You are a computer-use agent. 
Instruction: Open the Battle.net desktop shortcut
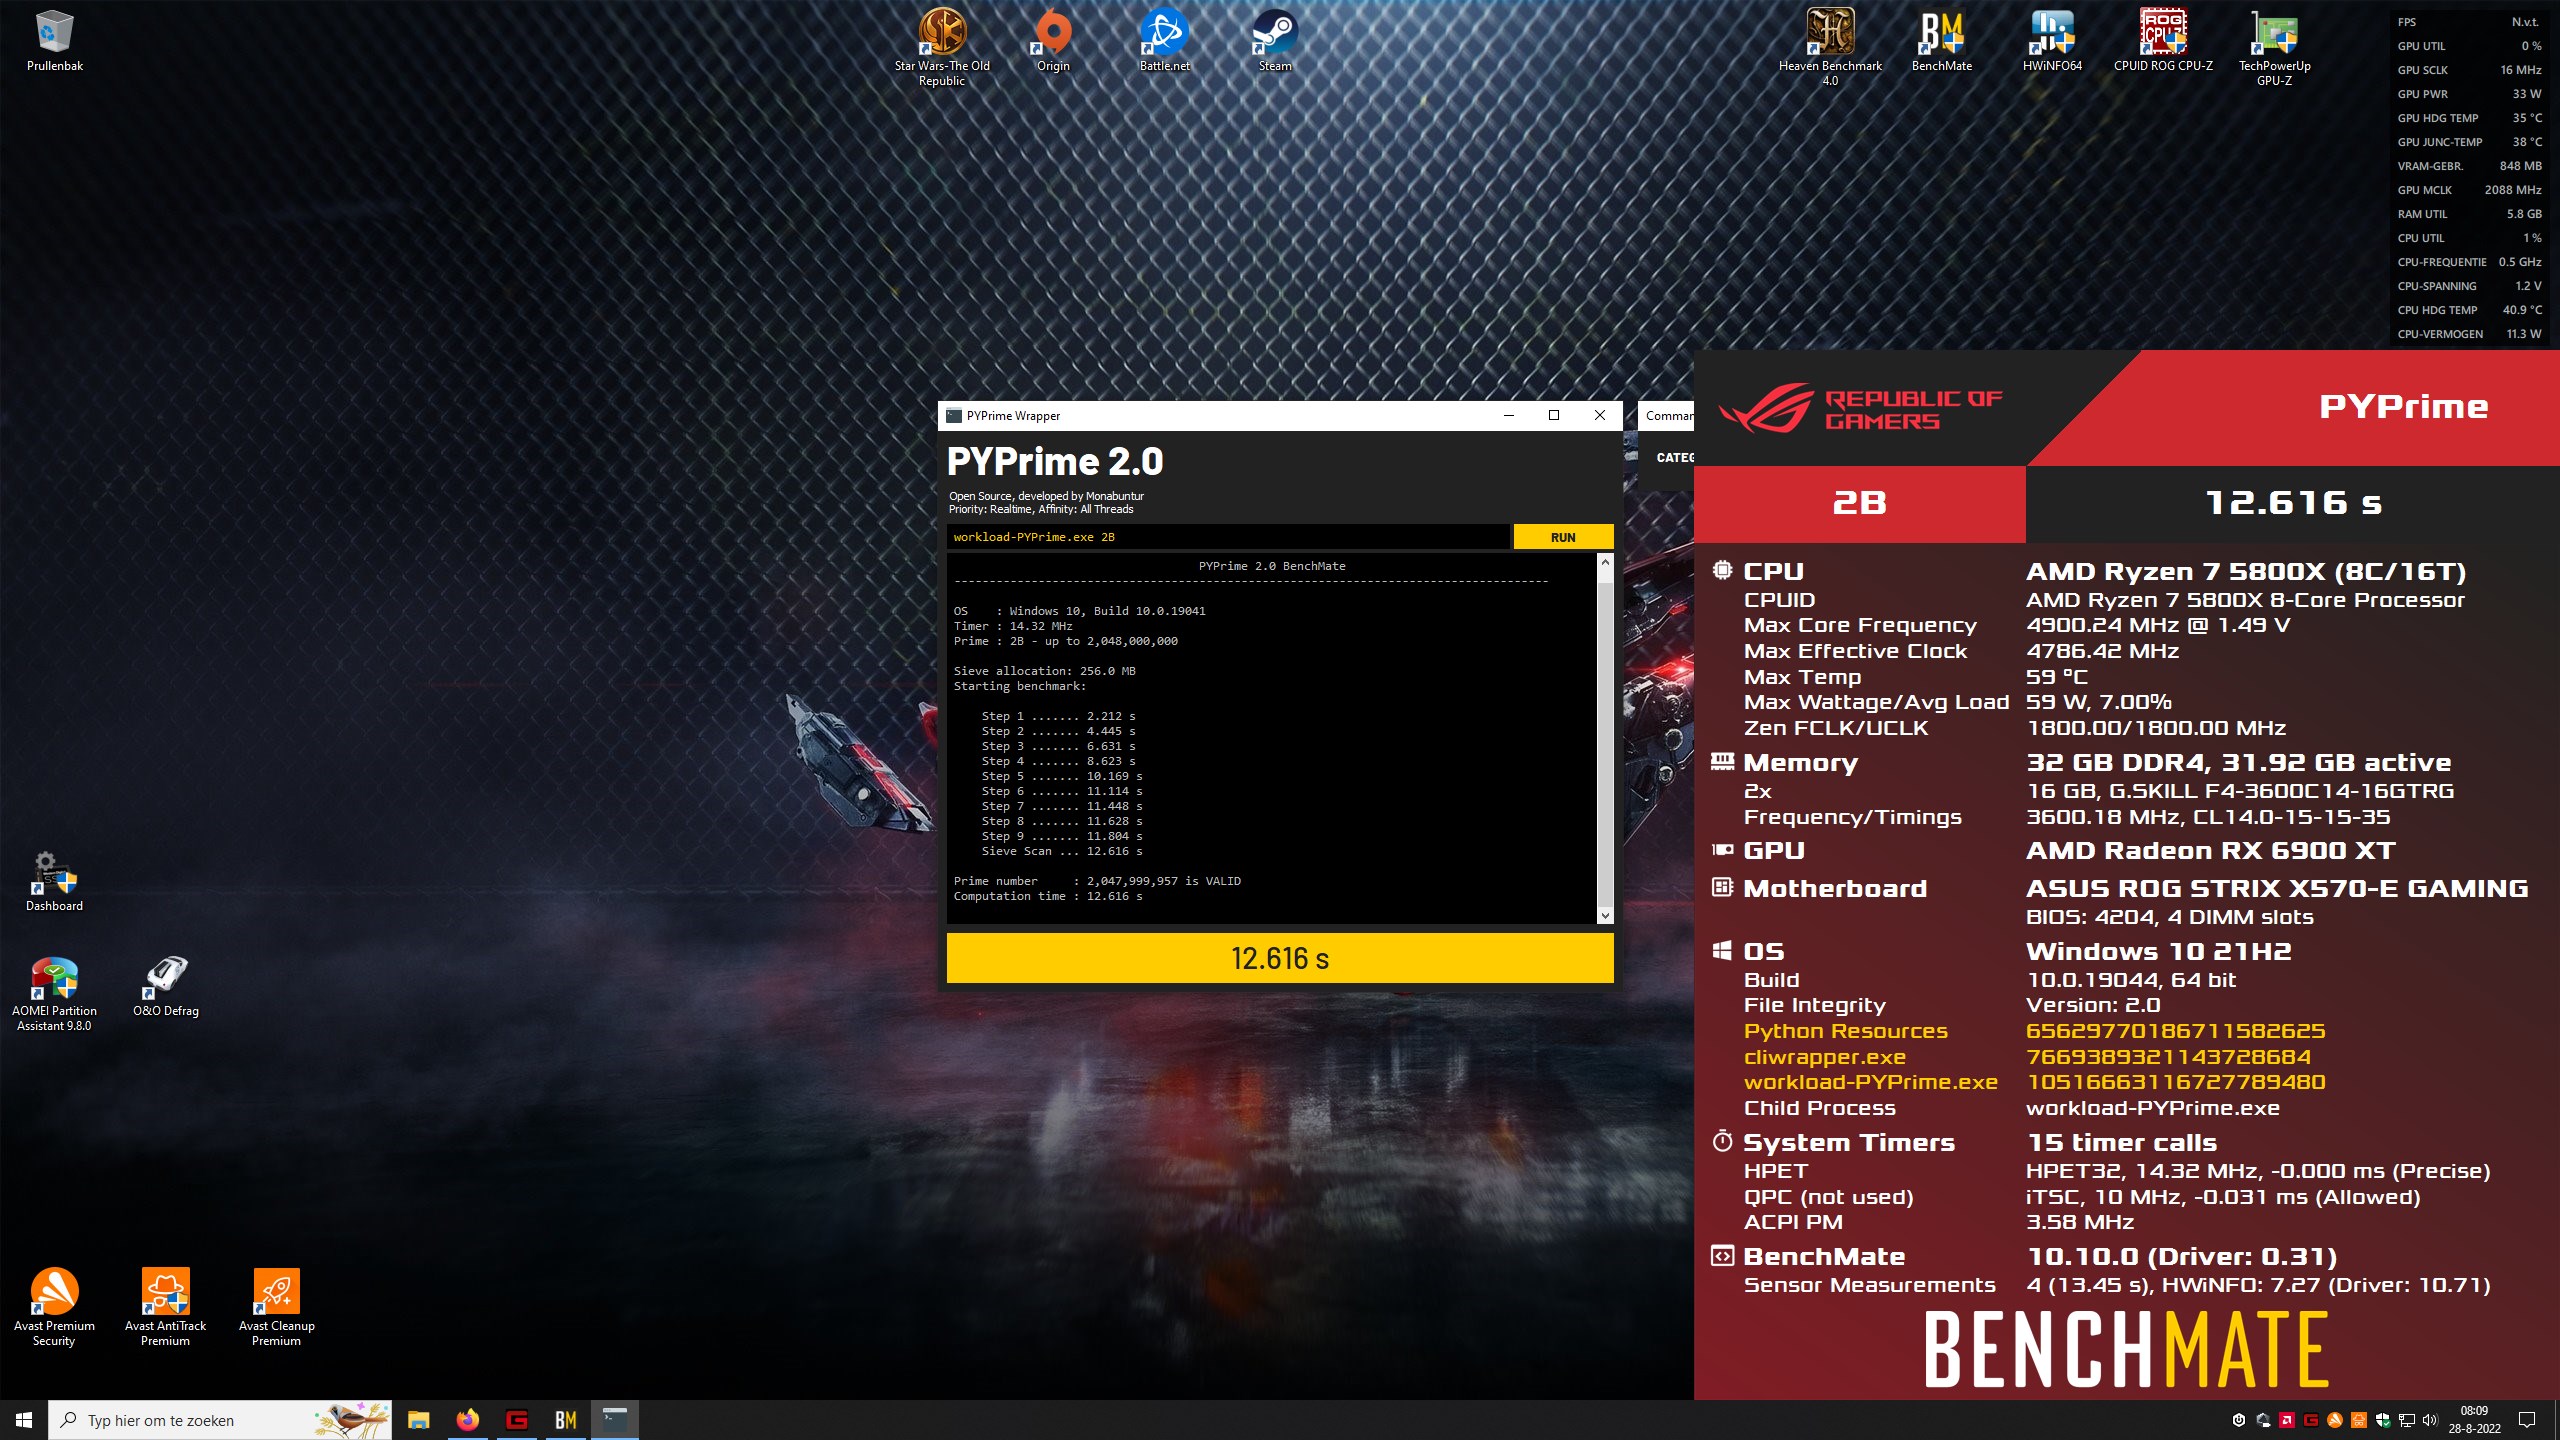click(1164, 42)
